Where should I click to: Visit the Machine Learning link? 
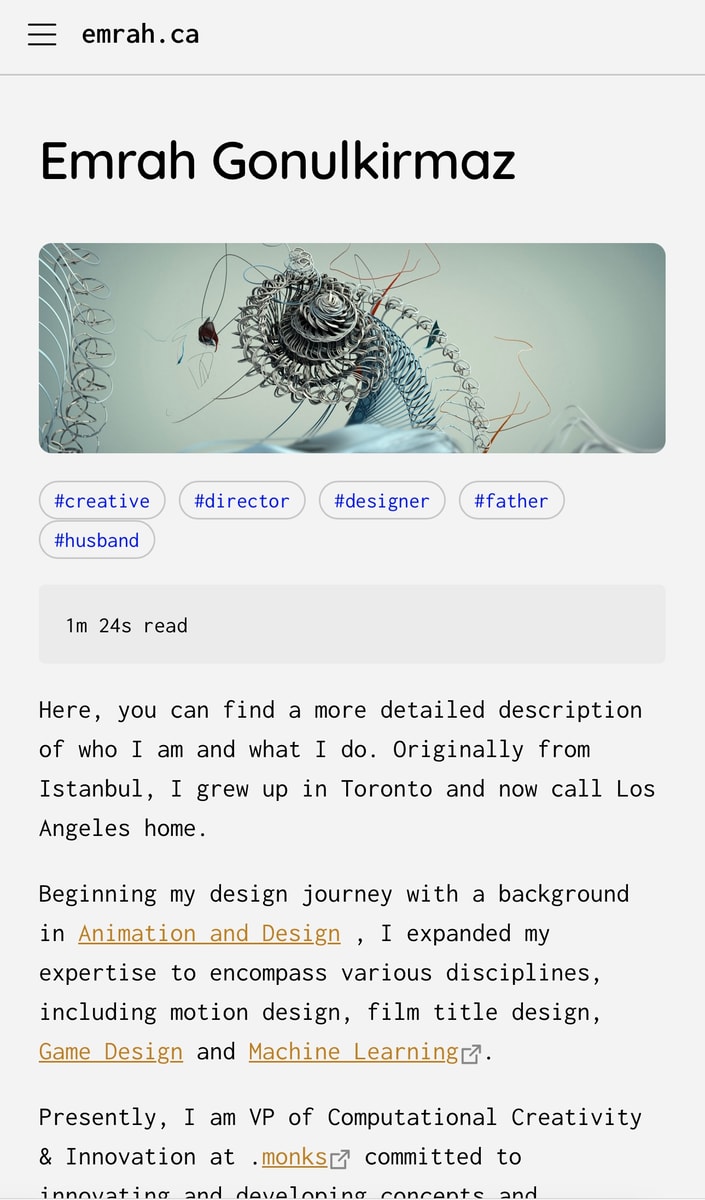[x=353, y=1052]
